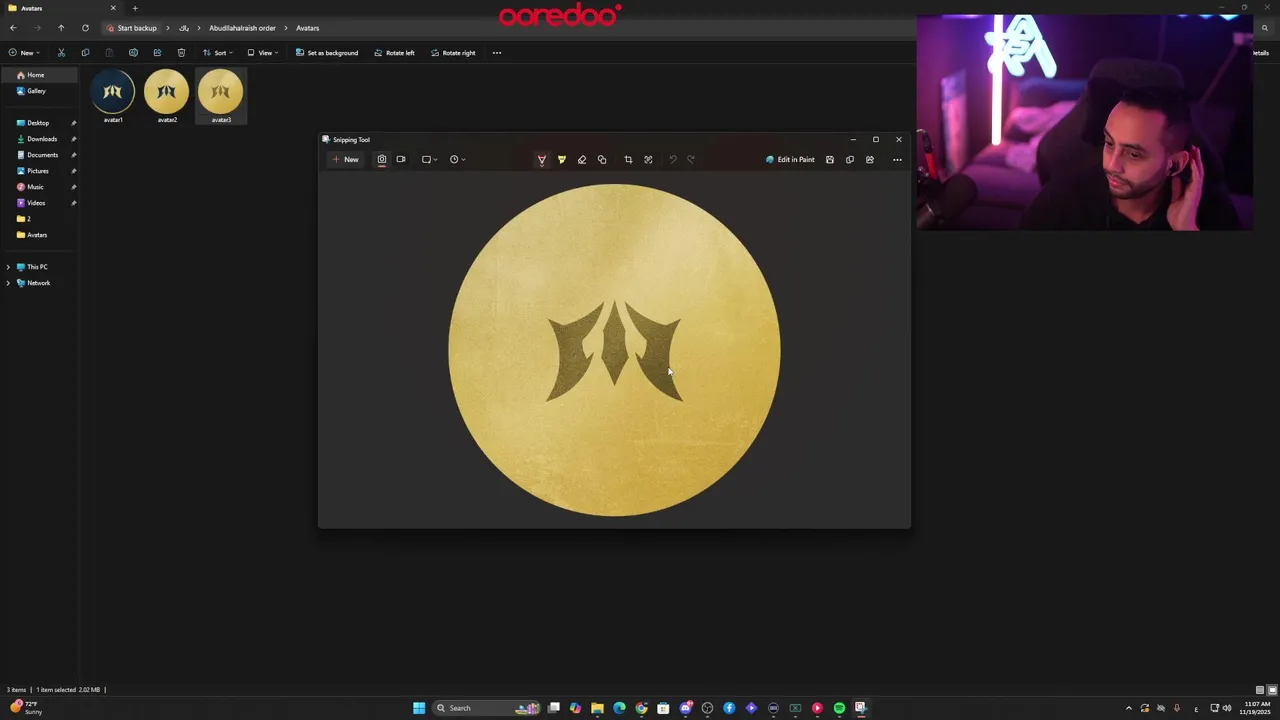Select the avatar3 thumbnail

click(221, 97)
